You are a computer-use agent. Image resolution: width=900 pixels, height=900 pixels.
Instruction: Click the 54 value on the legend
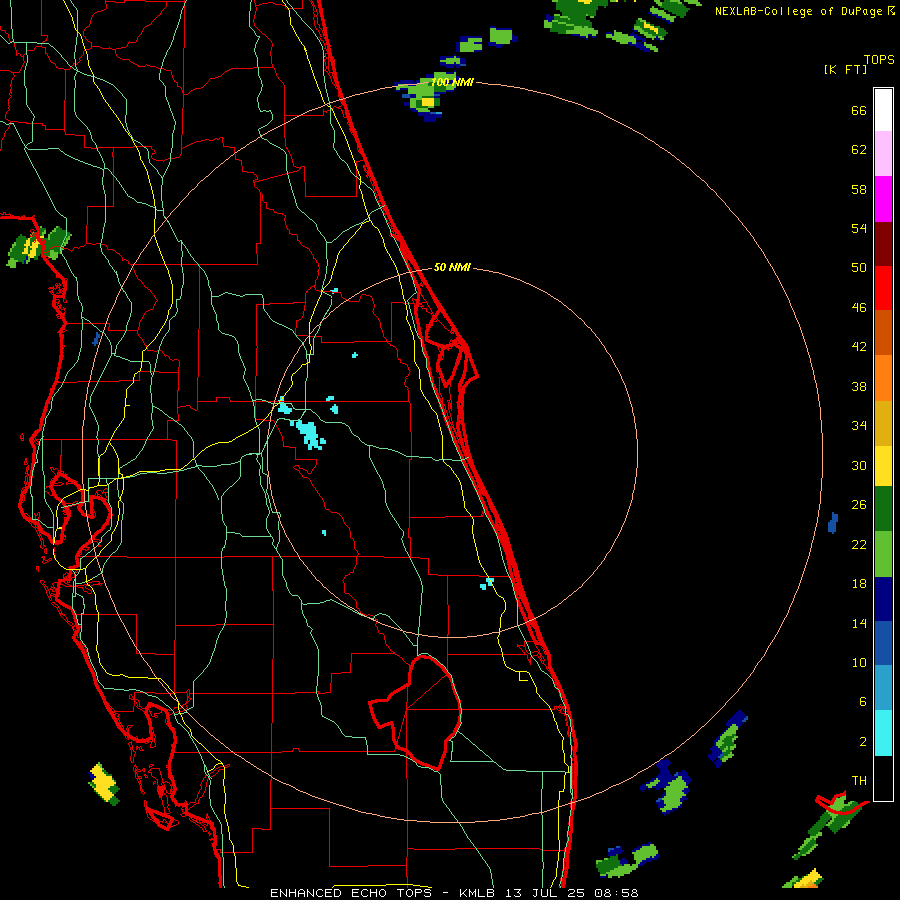pos(859,228)
